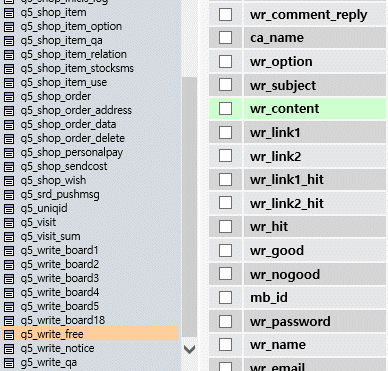Click the wr_comment_reply field name

pyautogui.click(x=309, y=15)
